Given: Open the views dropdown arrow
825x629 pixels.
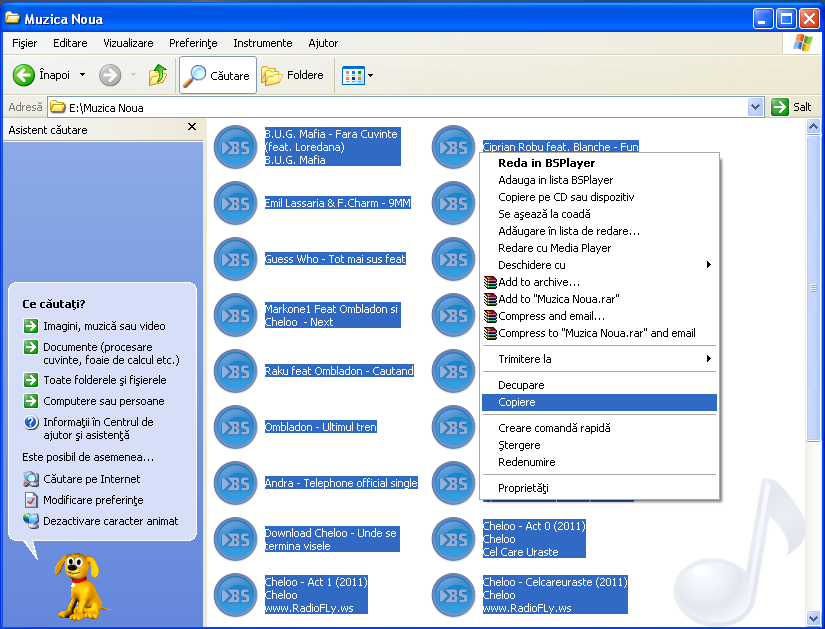Looking at the screenshot, I should [370, 76].
